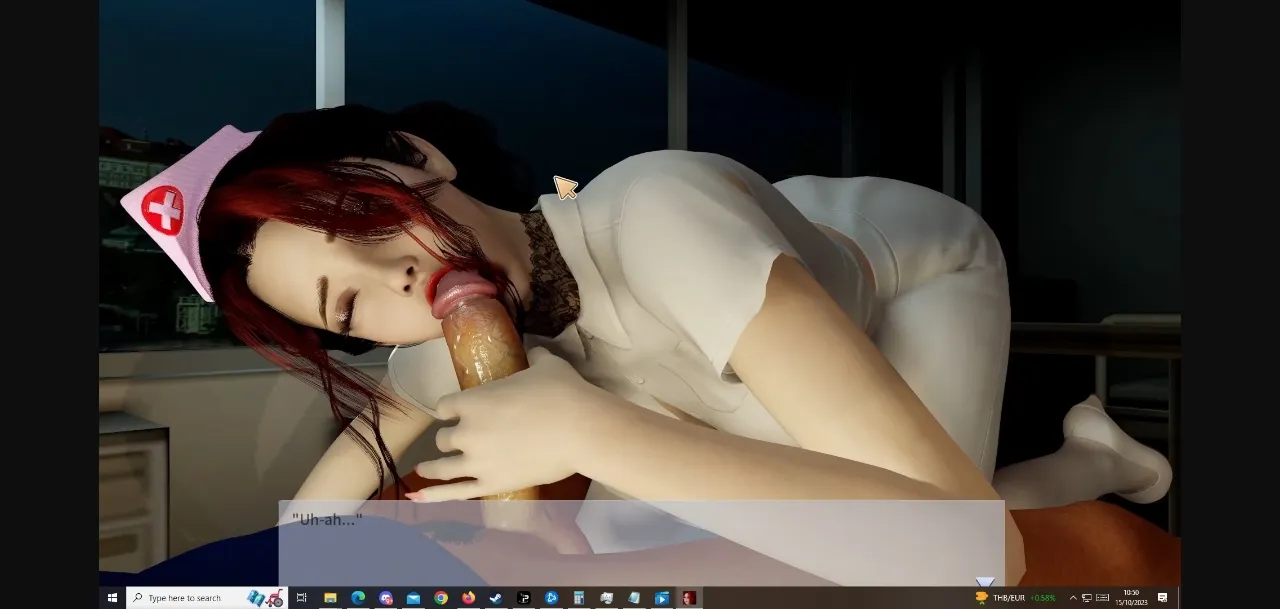Open the Start menu
Image resolution: width=1280 pixels, height=609 pixels.
[x=110, y=597]
